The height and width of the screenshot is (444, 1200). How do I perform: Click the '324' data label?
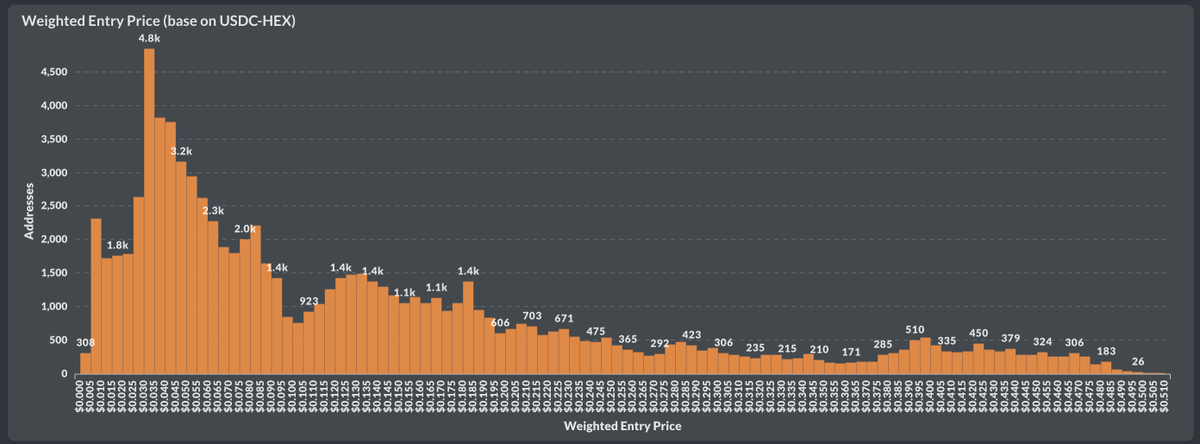click(1043, 342)
